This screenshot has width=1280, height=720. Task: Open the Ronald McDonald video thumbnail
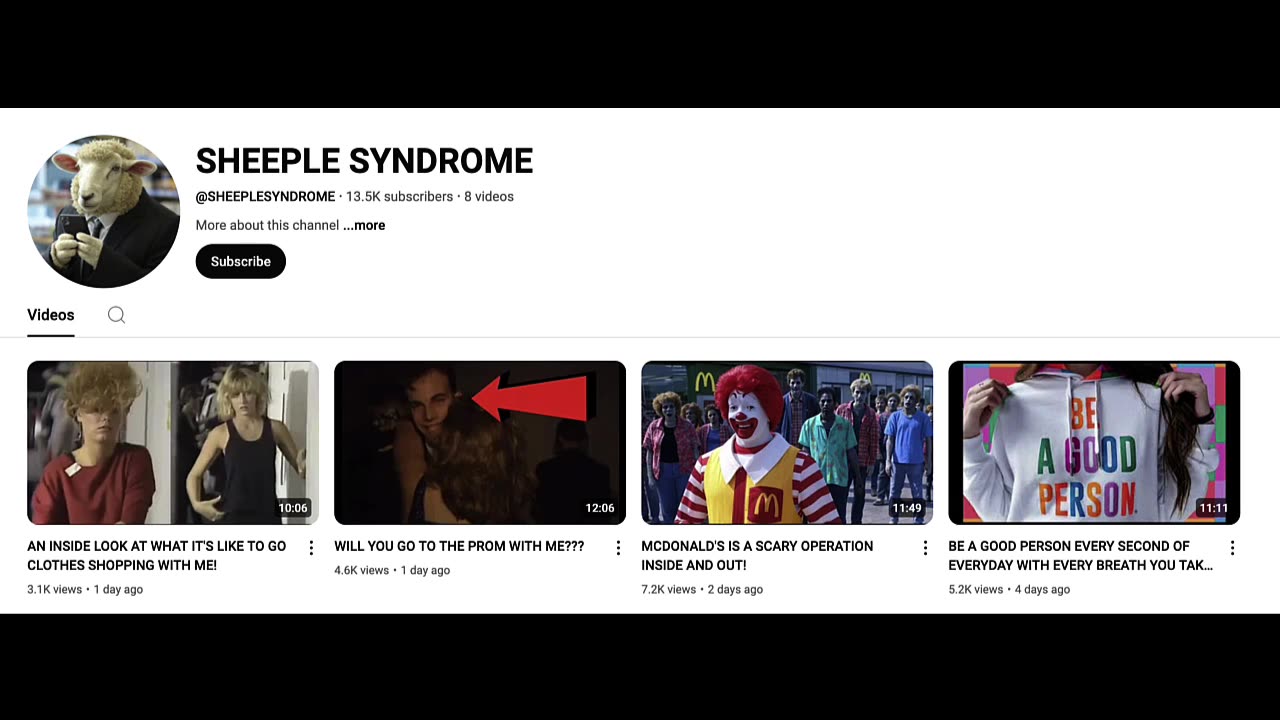point(787,443)
